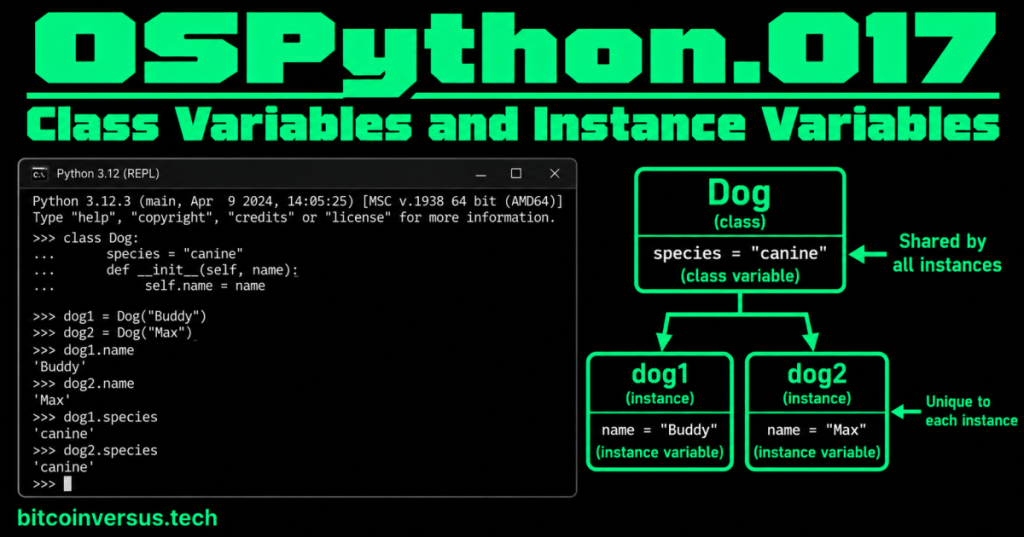Screen dimensions: 1024x537
Task: Click the "(instance)" label under dog2
Action: tap(817, 399)
